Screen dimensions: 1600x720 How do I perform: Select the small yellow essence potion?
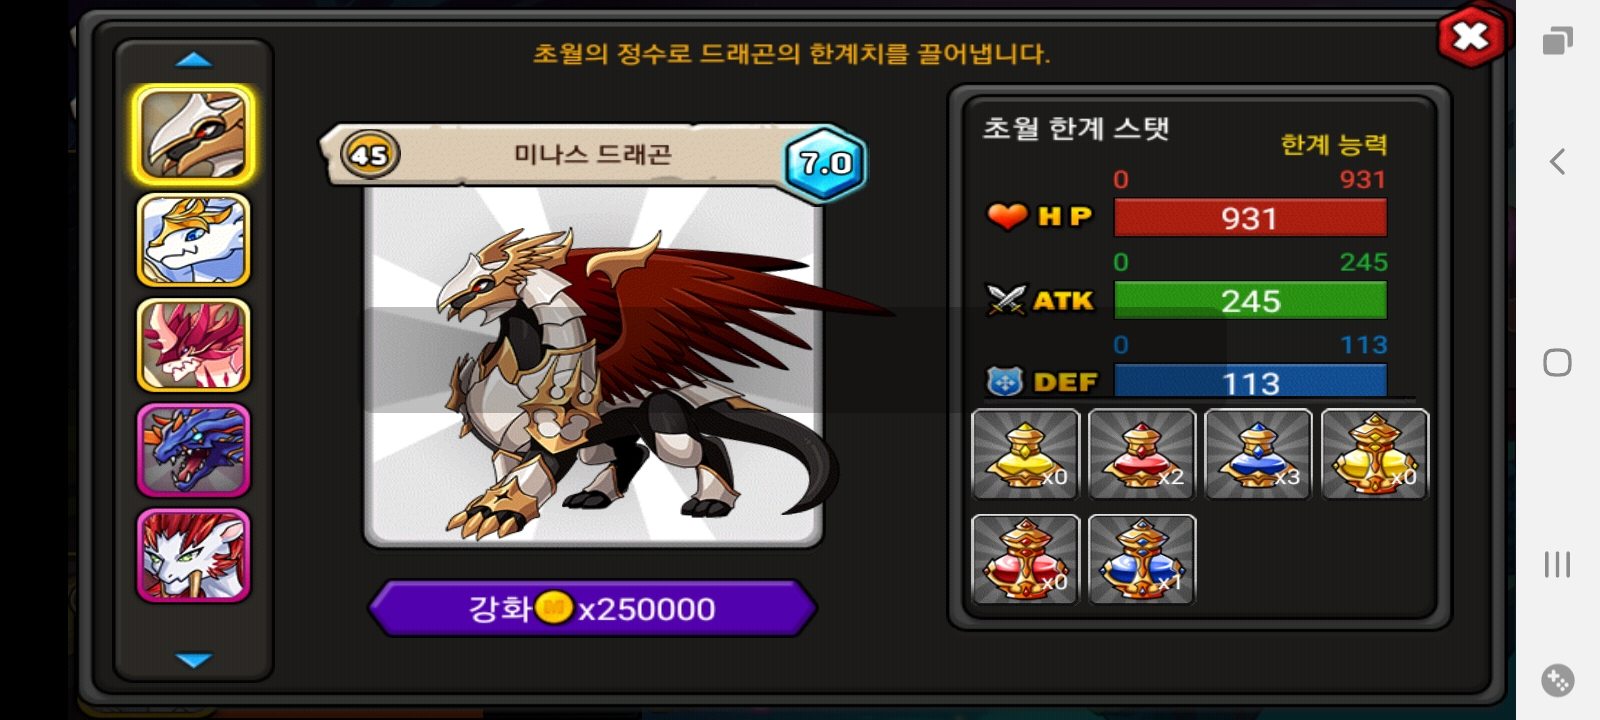1026,454
